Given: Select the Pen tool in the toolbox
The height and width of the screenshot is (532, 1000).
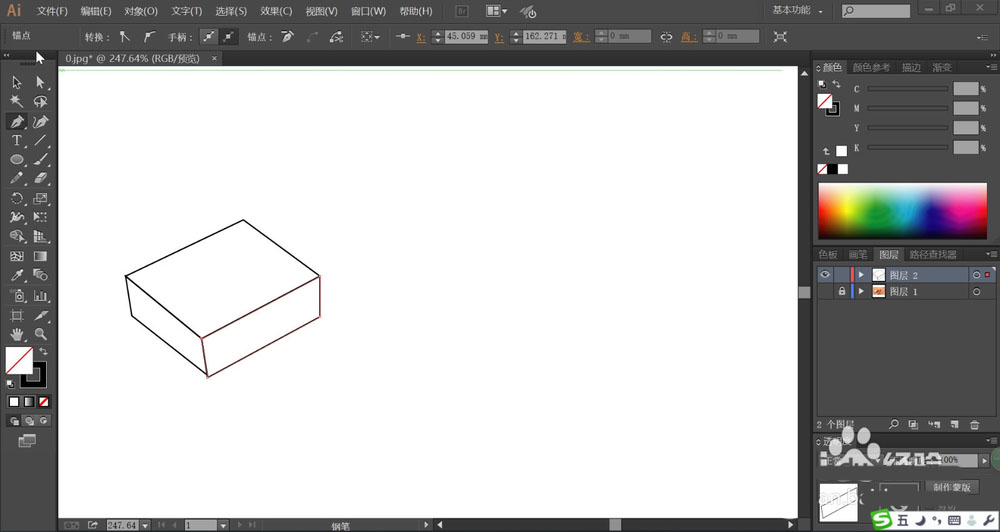Looking at the screenshot, I should tap(17, 121).
